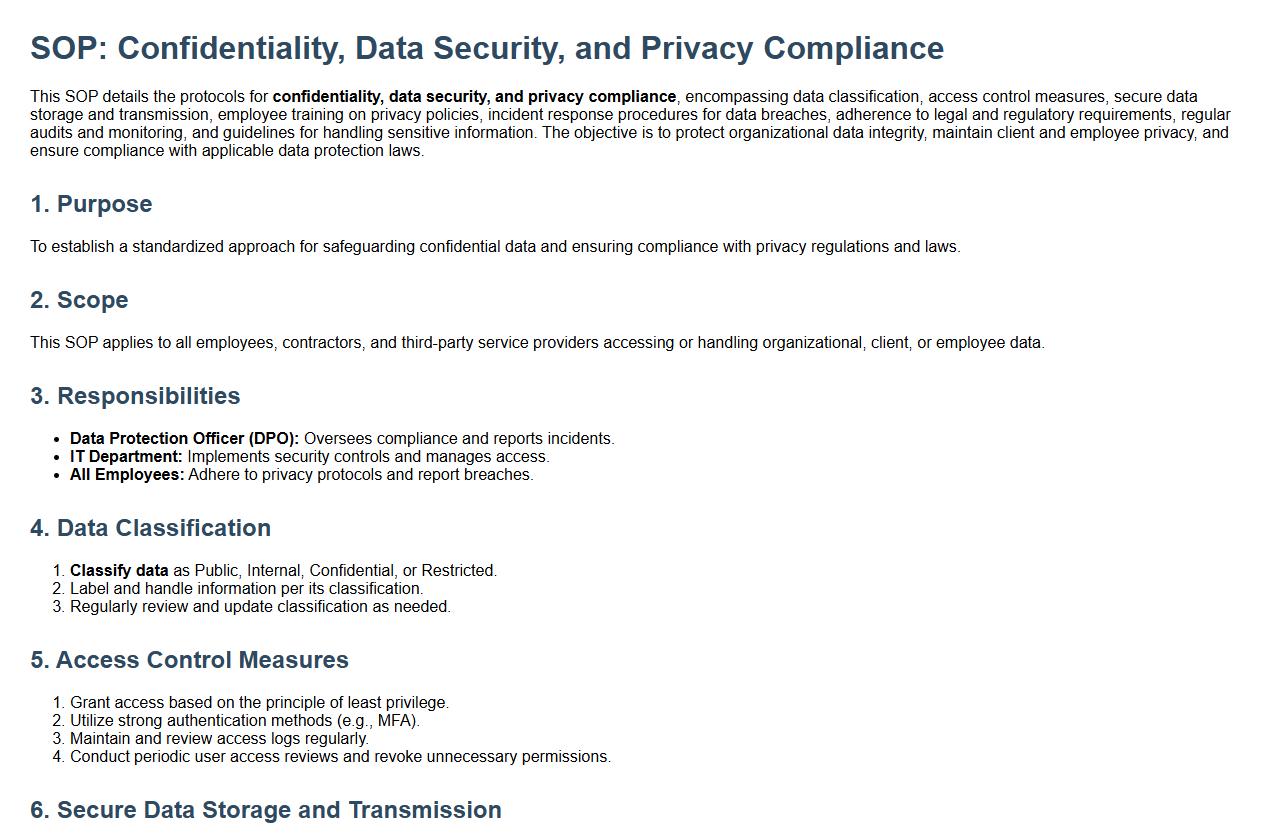Click the "4. Data Classification" heading

(x=150, y=528)
